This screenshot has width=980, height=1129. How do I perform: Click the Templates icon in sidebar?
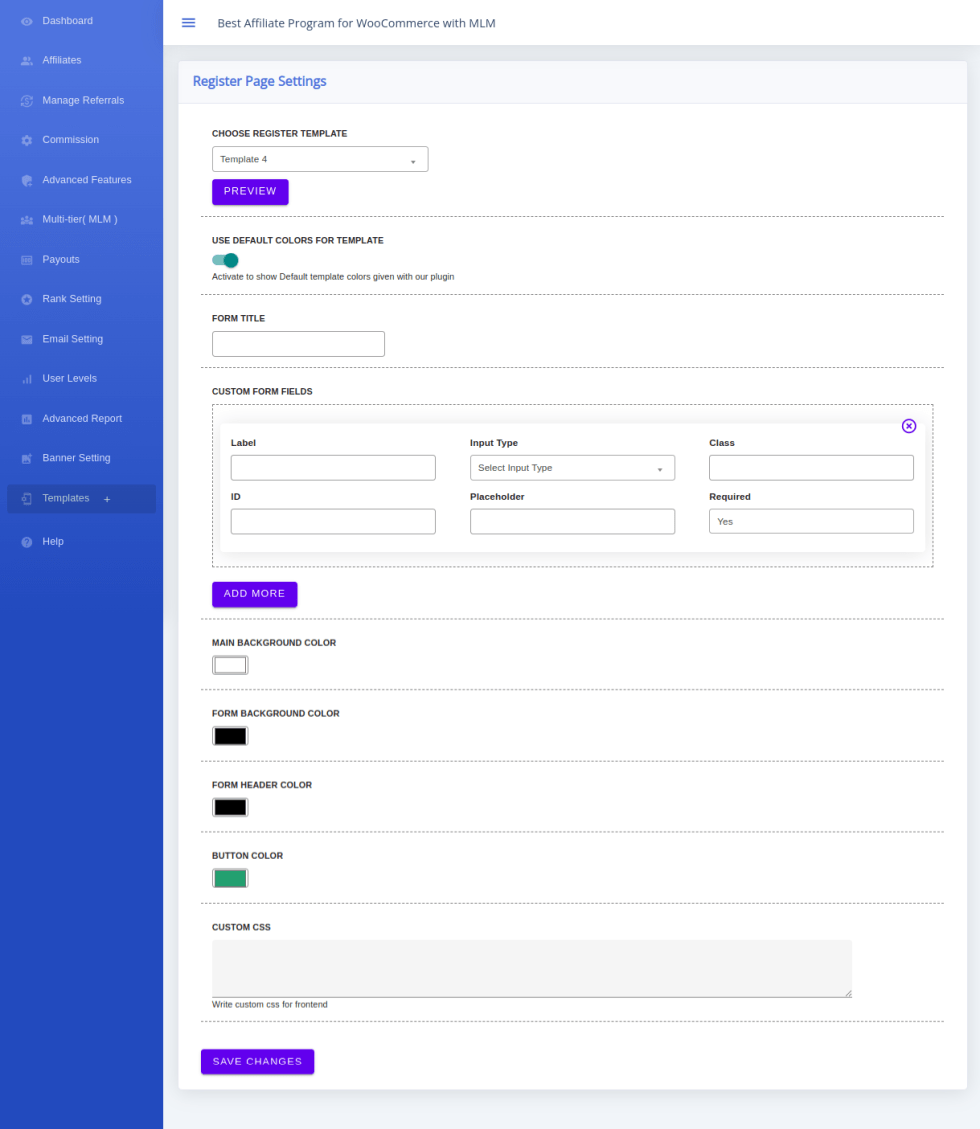coord(27,499)
